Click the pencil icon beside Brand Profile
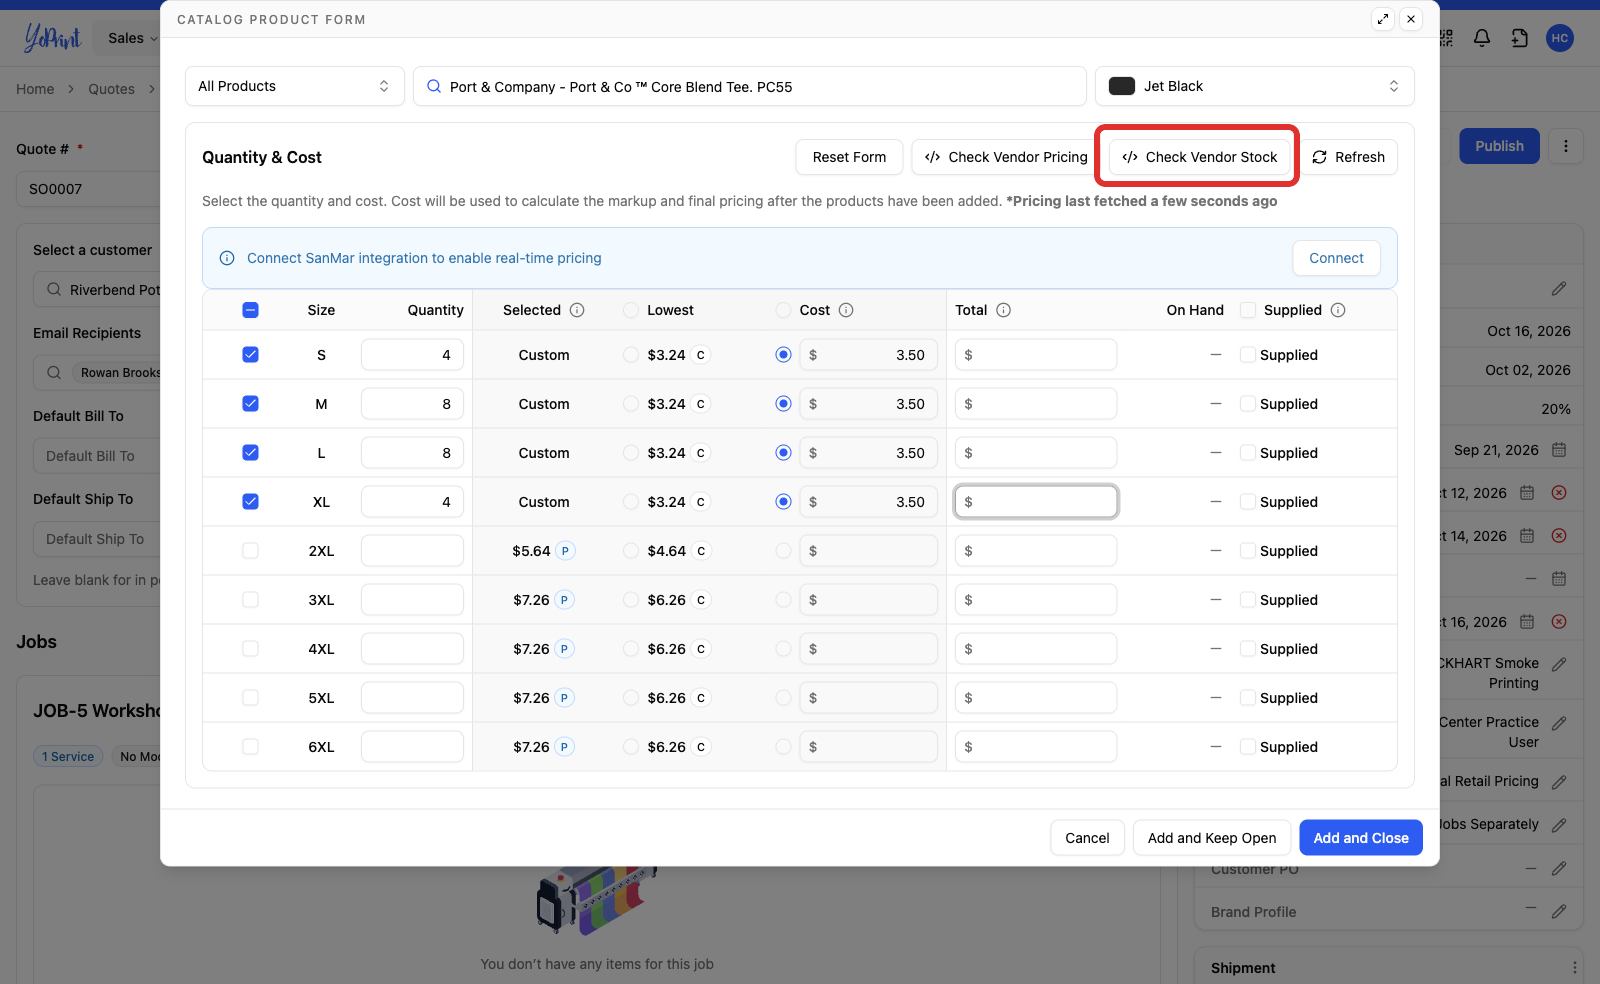The image size is (1600, 984). pyautogui.click(x=1559, y=912)
